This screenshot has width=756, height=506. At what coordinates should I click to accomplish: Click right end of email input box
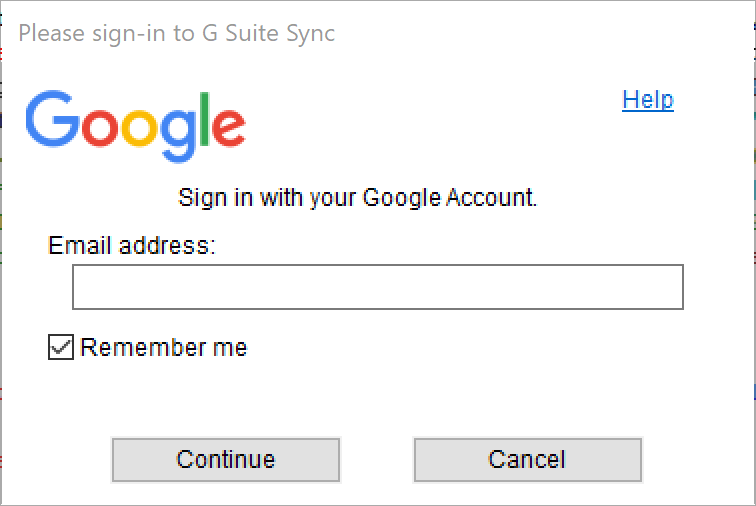point(670,287)
